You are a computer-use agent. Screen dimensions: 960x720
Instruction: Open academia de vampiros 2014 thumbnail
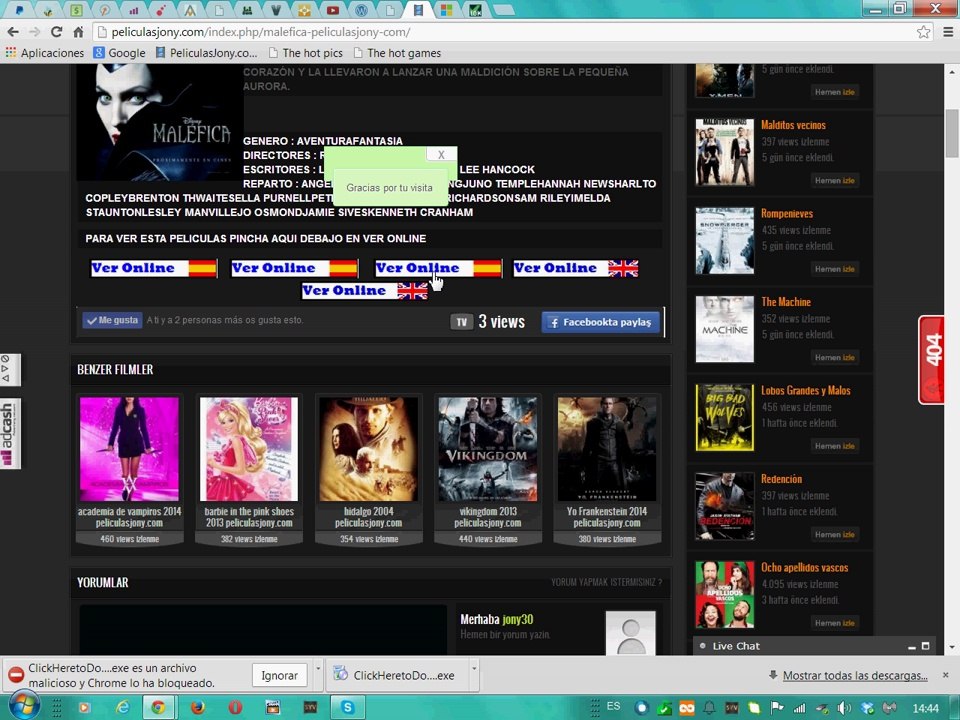click(129, 449)
